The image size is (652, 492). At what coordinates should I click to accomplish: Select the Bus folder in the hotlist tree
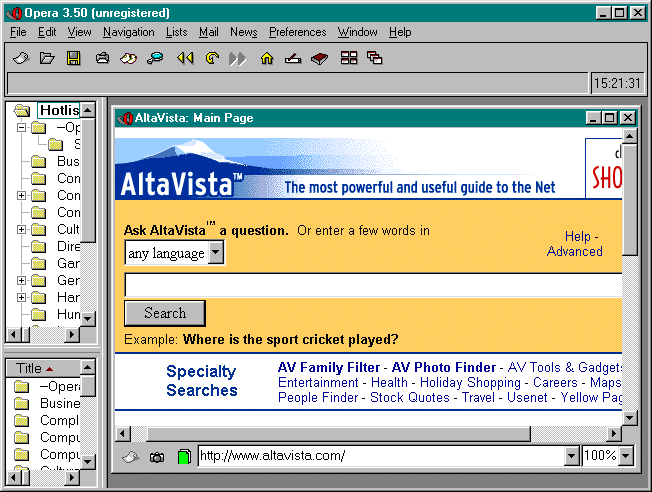click(x=68, y=161)
